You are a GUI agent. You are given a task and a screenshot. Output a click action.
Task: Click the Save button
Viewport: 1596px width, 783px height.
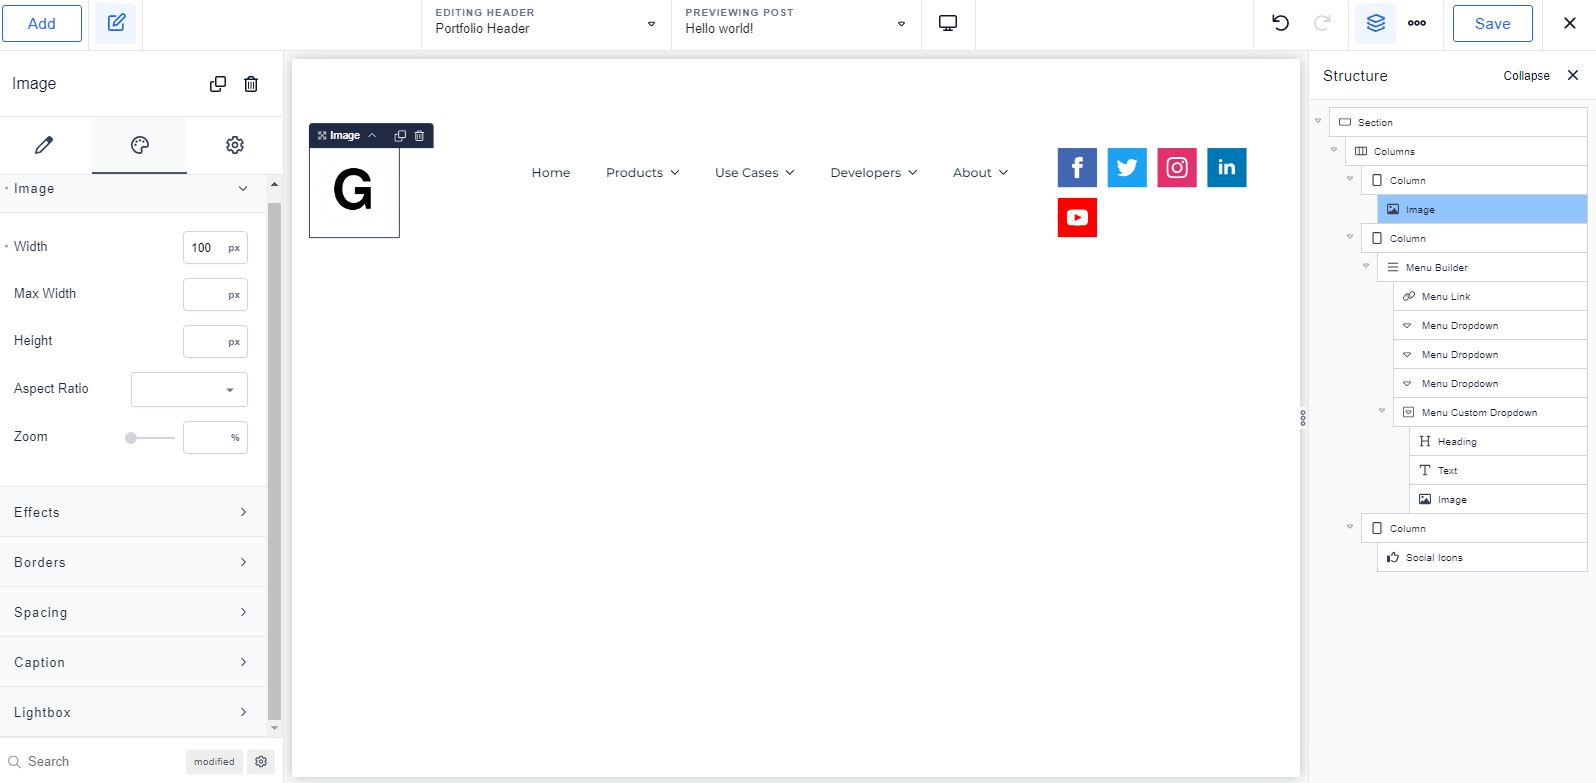(1492, 24)
